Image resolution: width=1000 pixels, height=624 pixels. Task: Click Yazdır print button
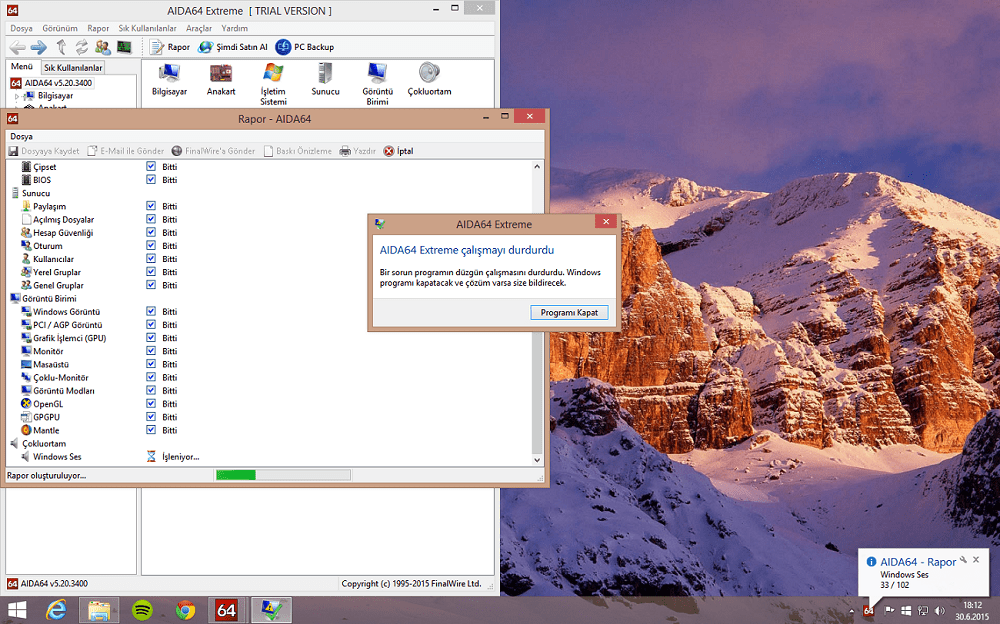tap(358, 151)
